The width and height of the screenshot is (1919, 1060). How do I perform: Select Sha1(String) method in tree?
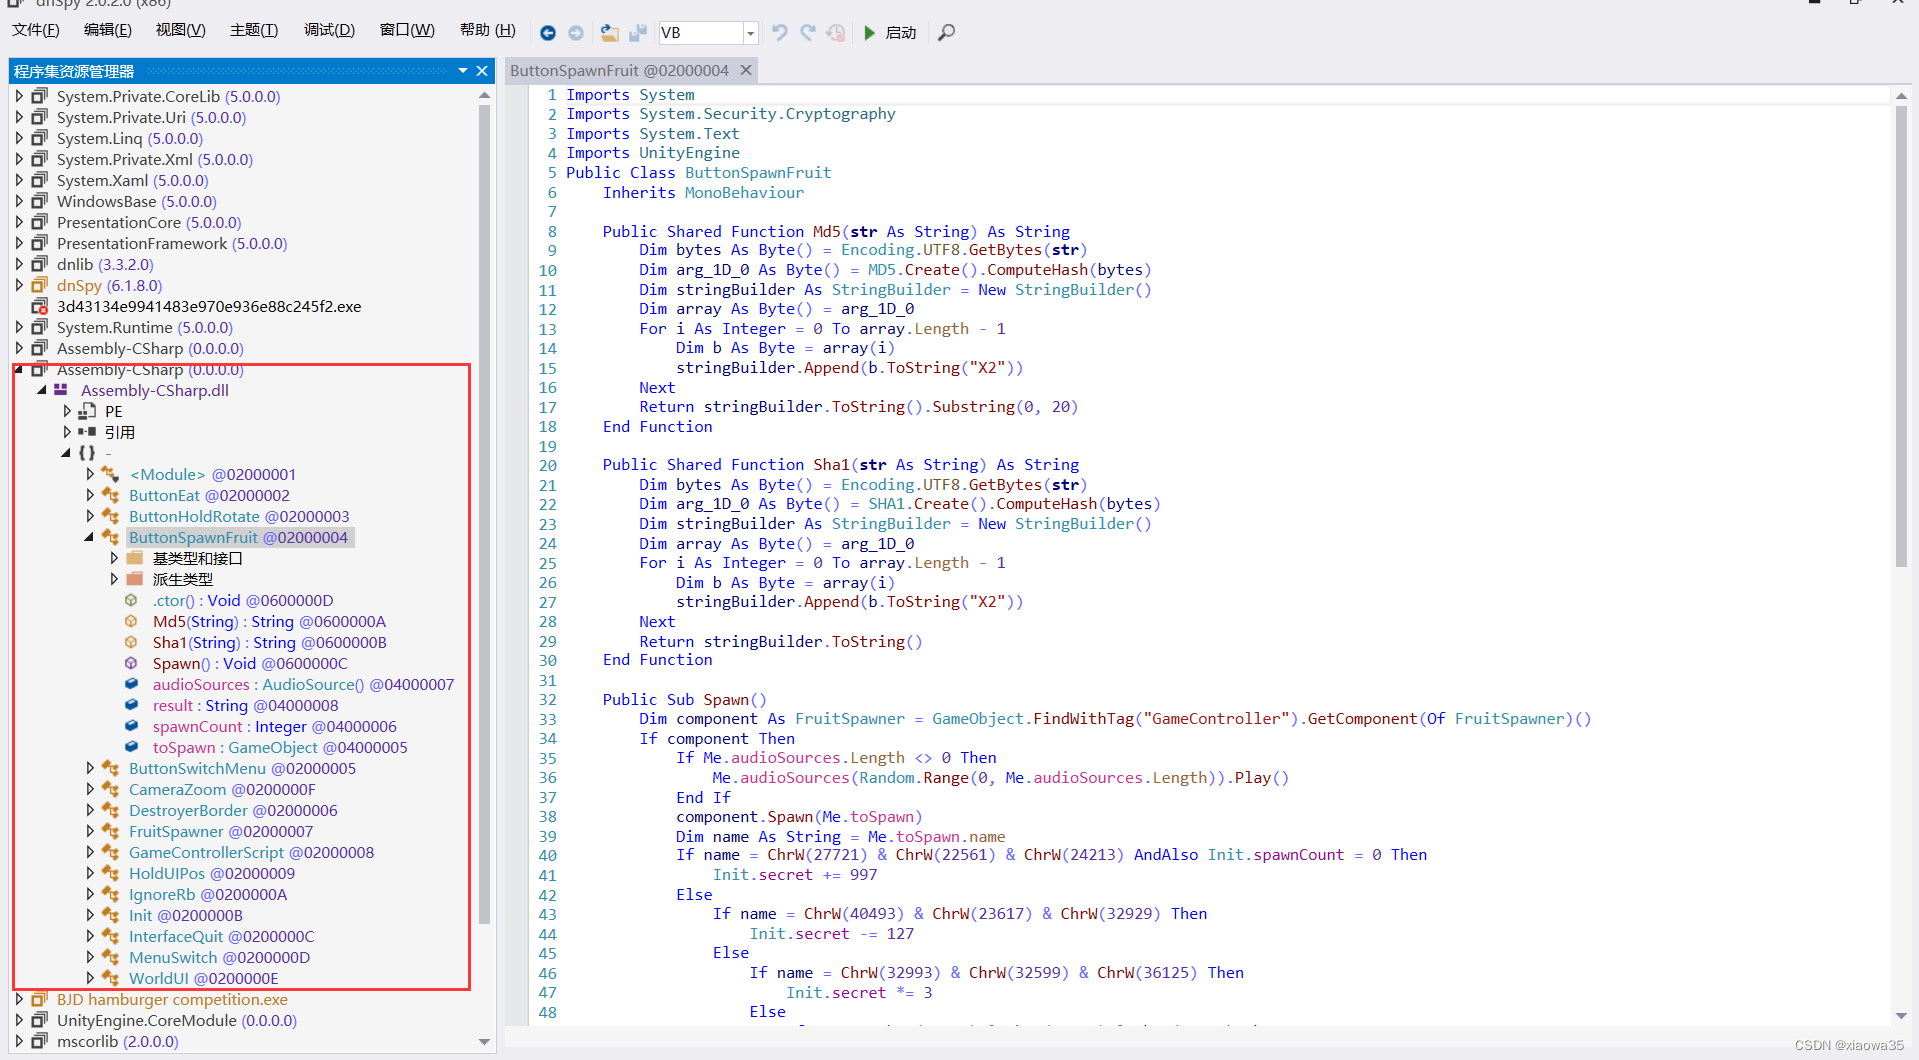coord(269,642)
